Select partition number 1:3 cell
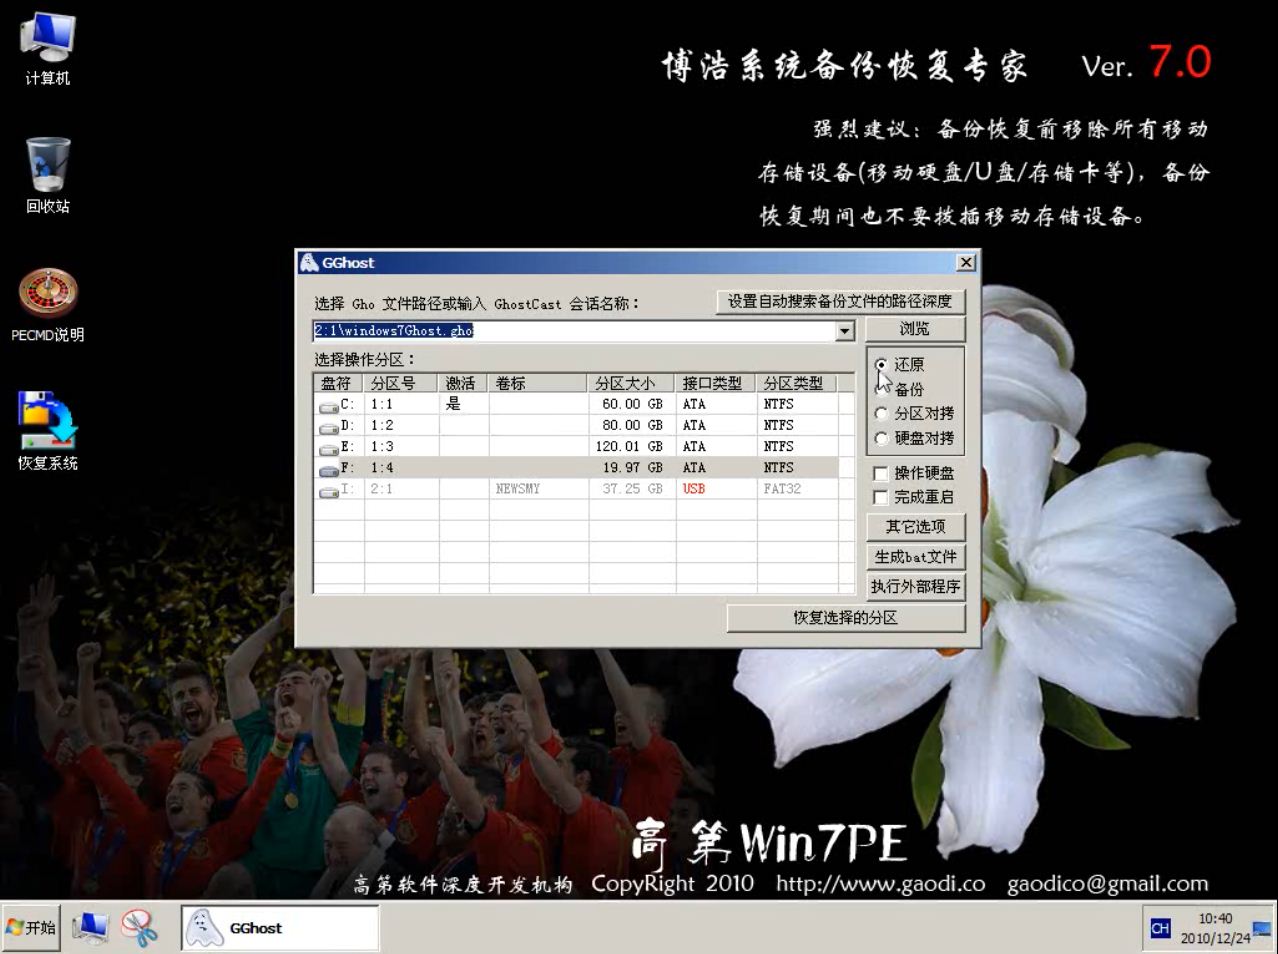This screenshot has height=954, width=1278. (401, 447)
